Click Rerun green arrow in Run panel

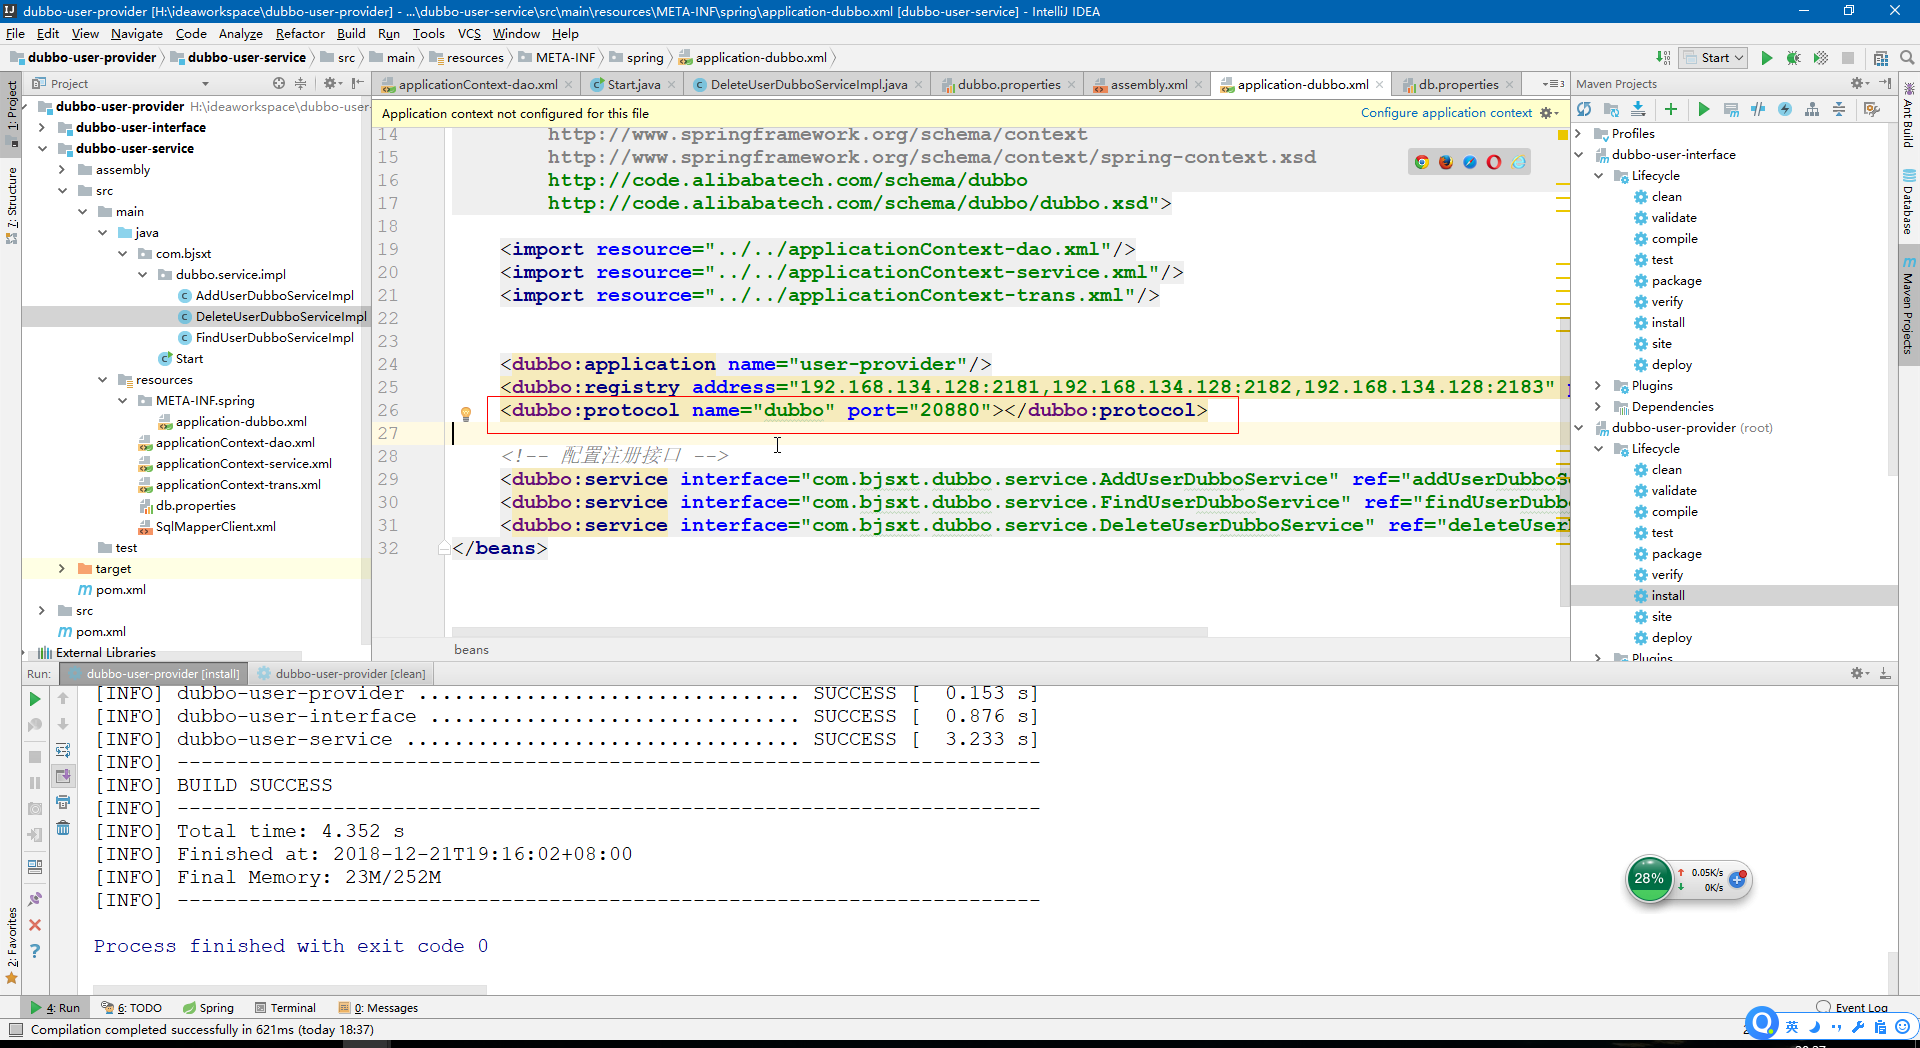[x=35, y=699]
